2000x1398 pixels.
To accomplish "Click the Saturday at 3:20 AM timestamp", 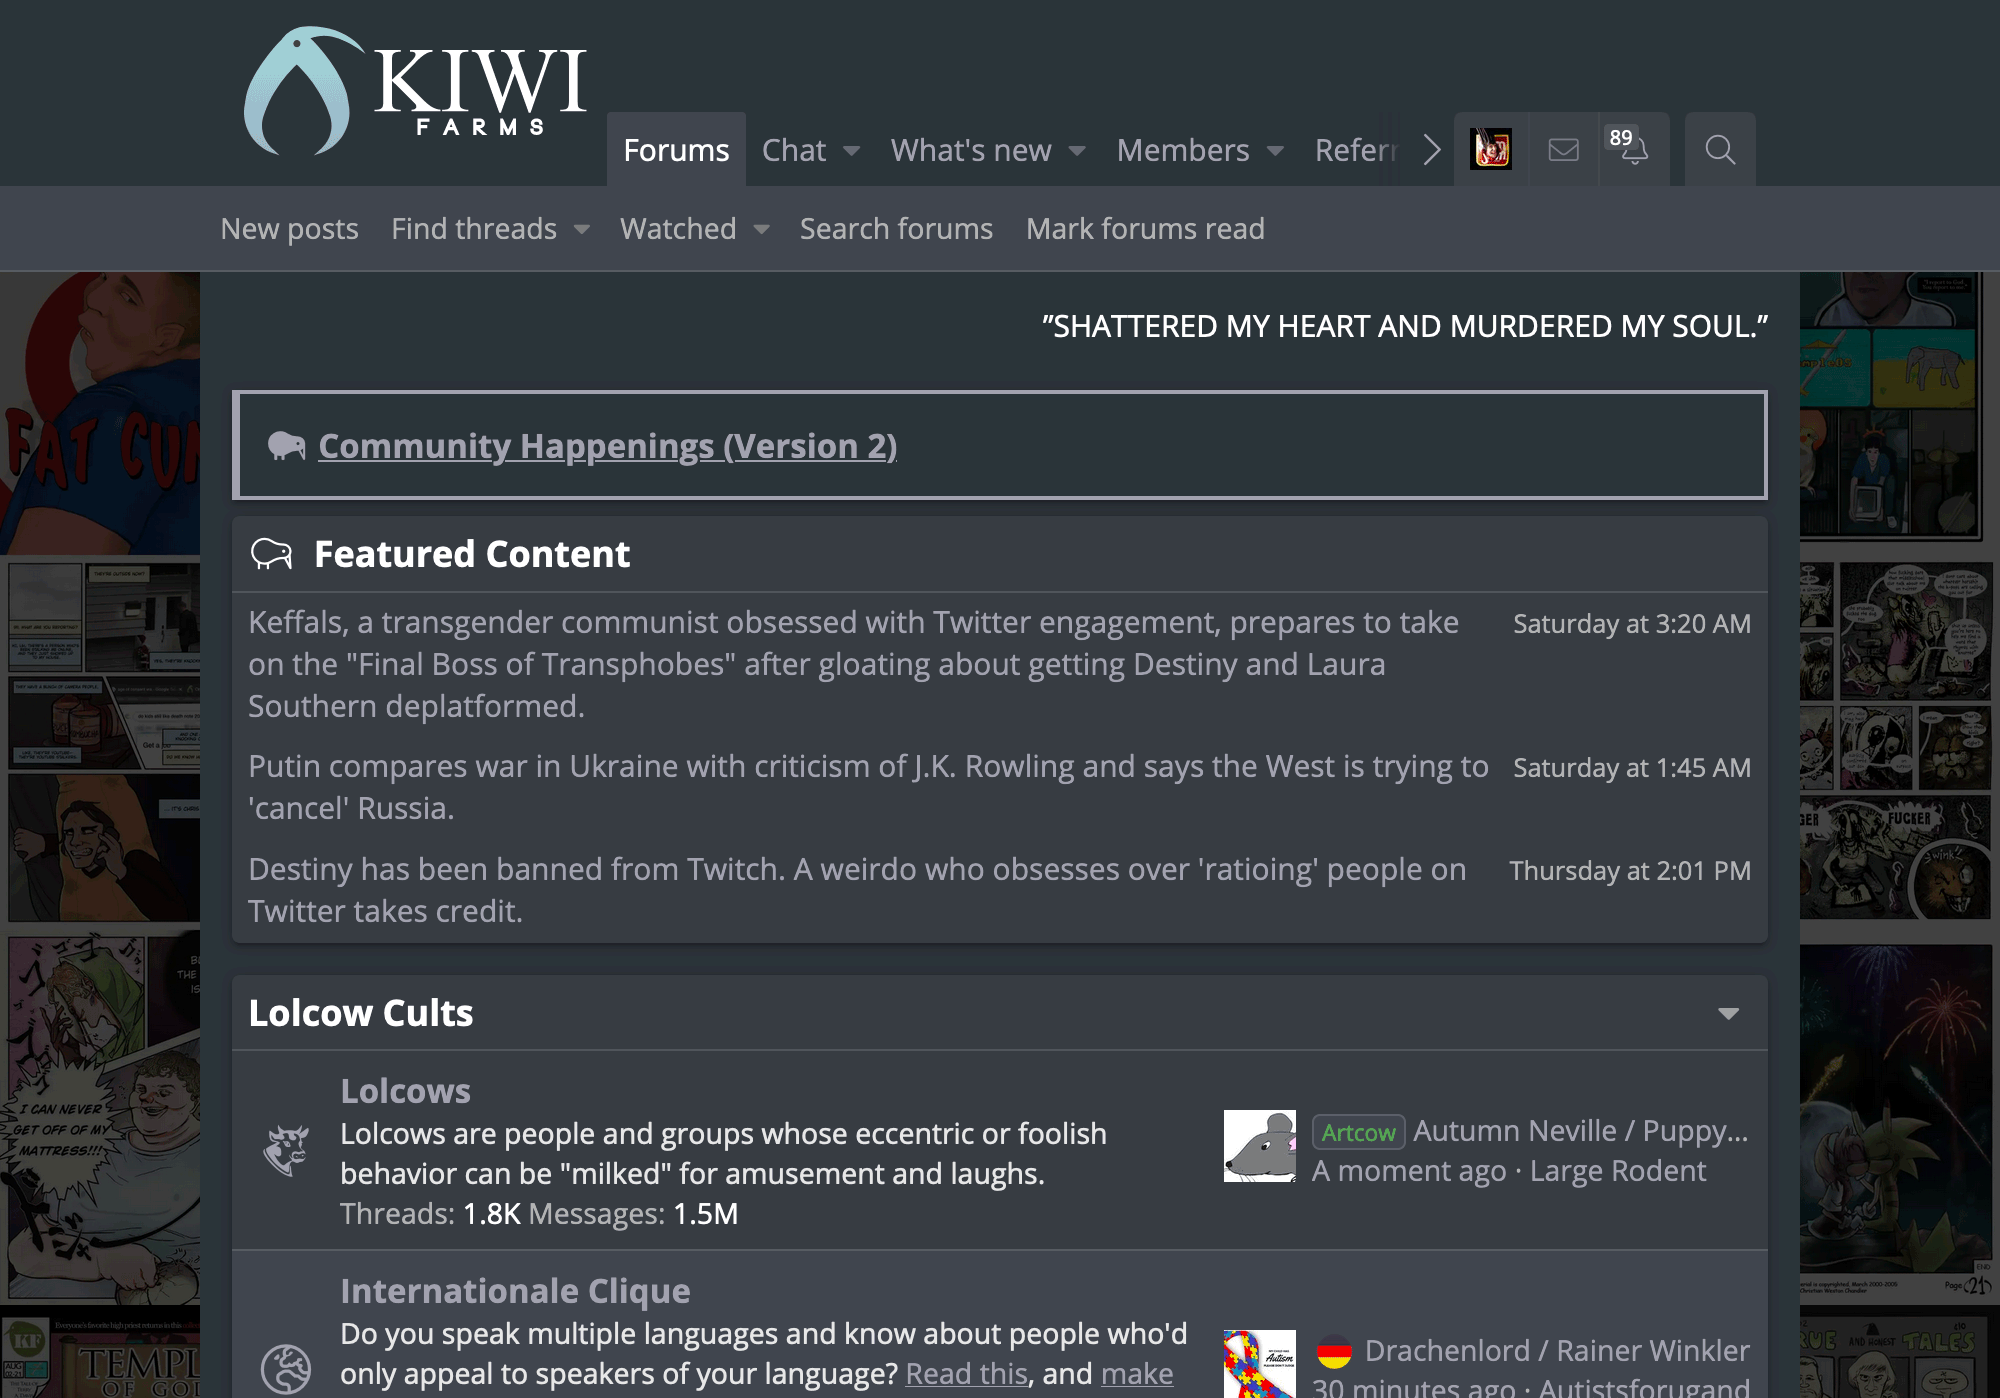I will (x=1632, y=624).
